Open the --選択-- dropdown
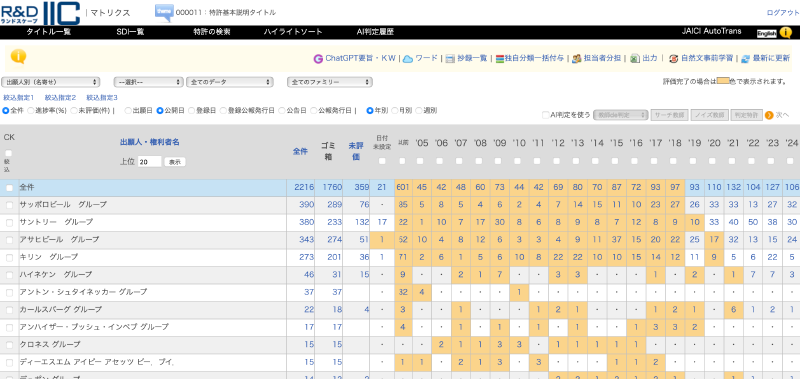Viewport: 800px width, 379px height. [148, 82]
